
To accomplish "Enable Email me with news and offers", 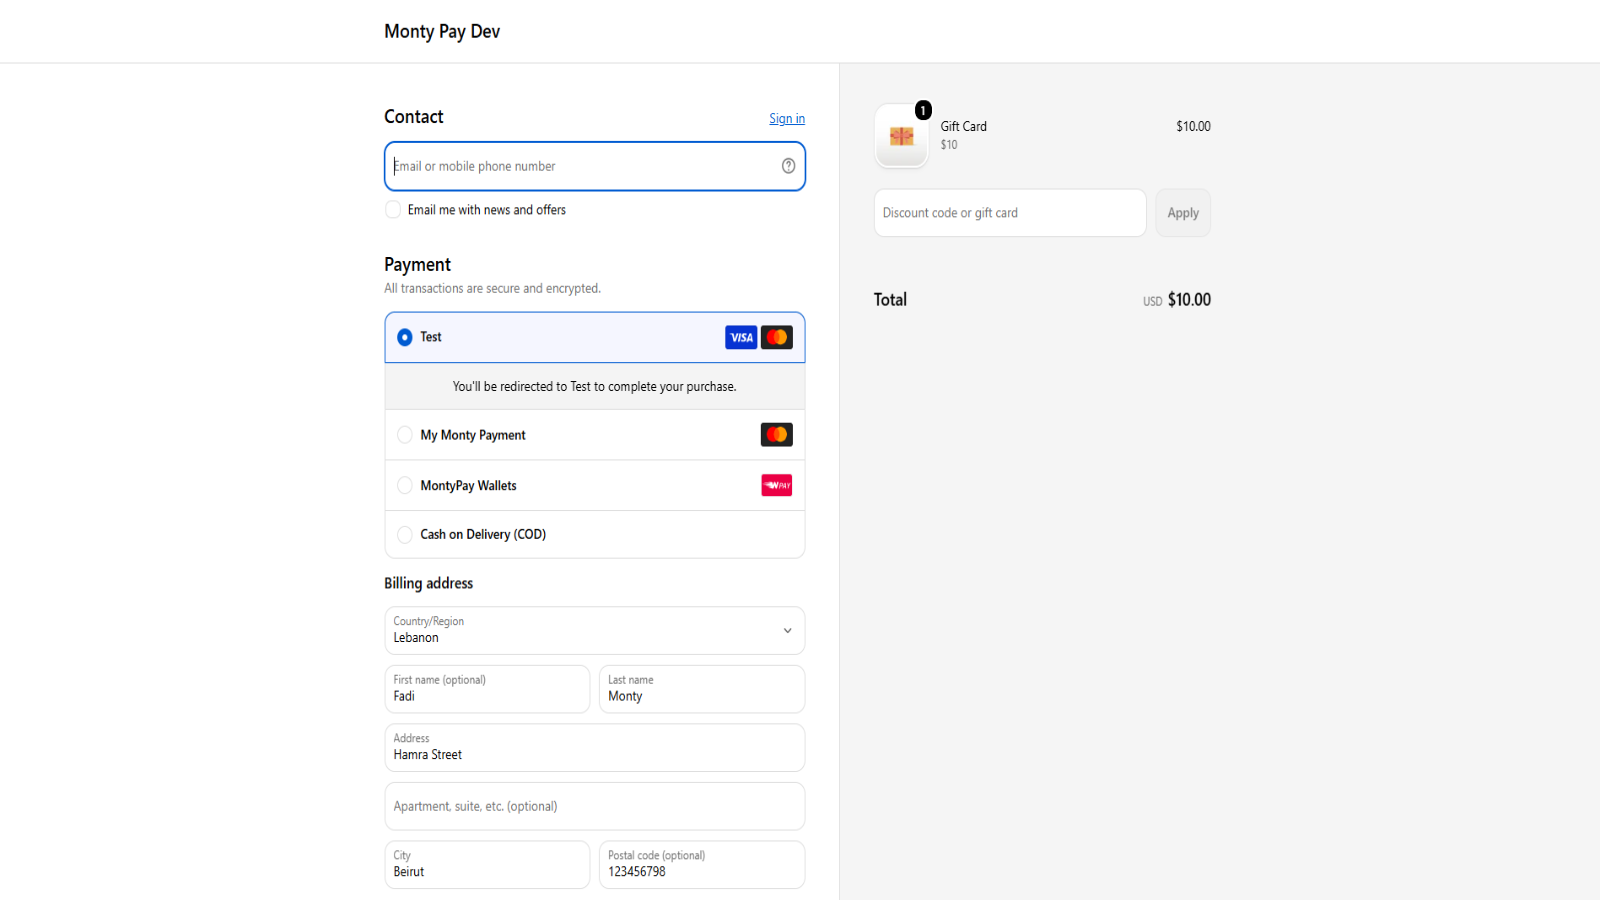I will pyautogui.click(x=393, y=210).
